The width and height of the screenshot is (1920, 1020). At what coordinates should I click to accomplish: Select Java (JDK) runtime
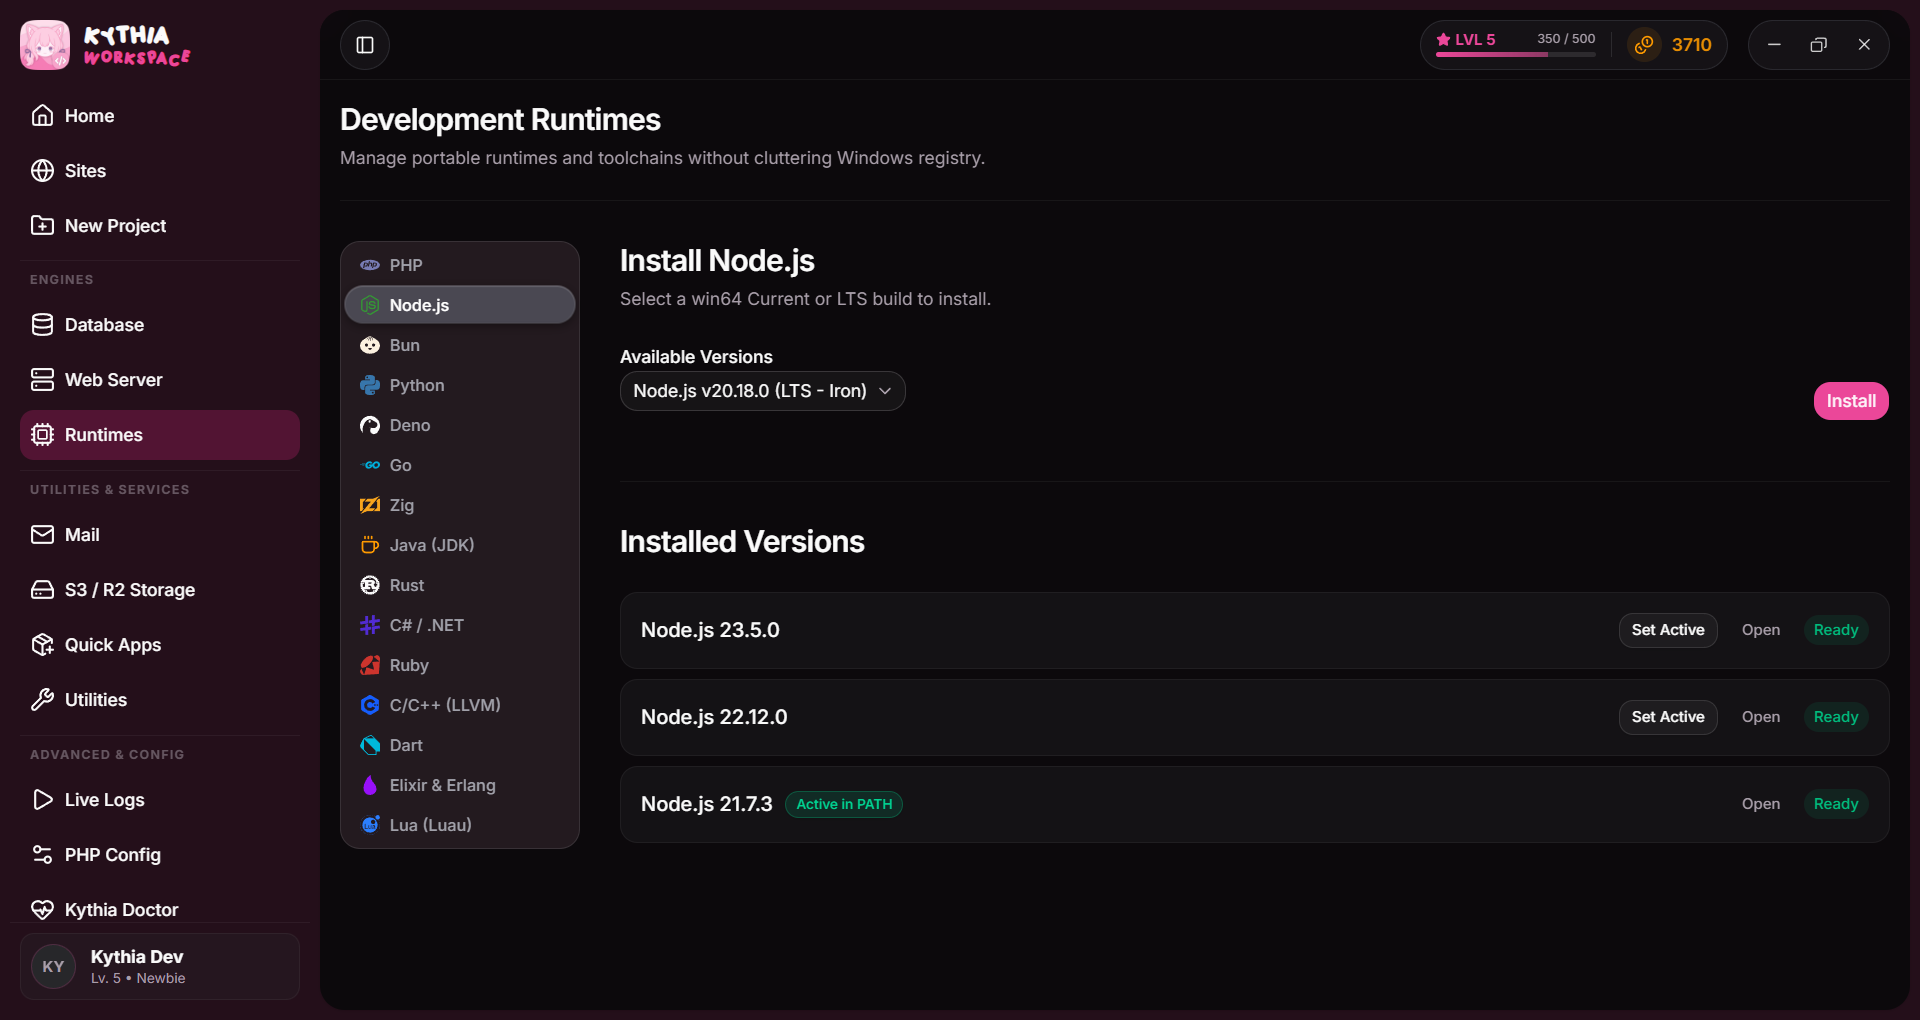(460, 545)
